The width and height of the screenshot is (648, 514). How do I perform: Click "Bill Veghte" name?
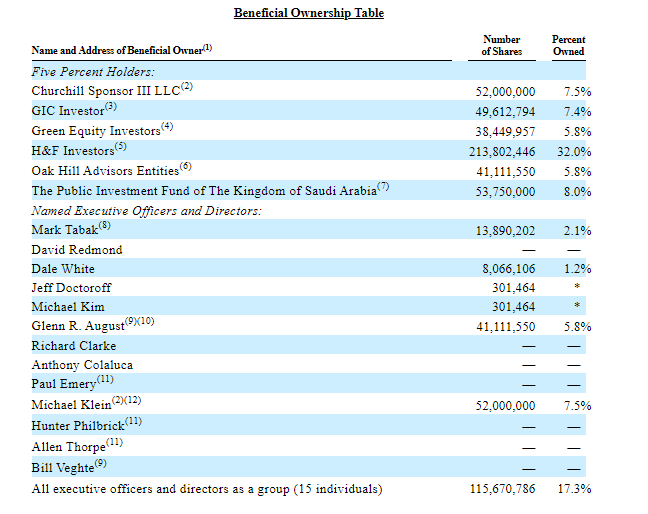[x=63, y=468]
